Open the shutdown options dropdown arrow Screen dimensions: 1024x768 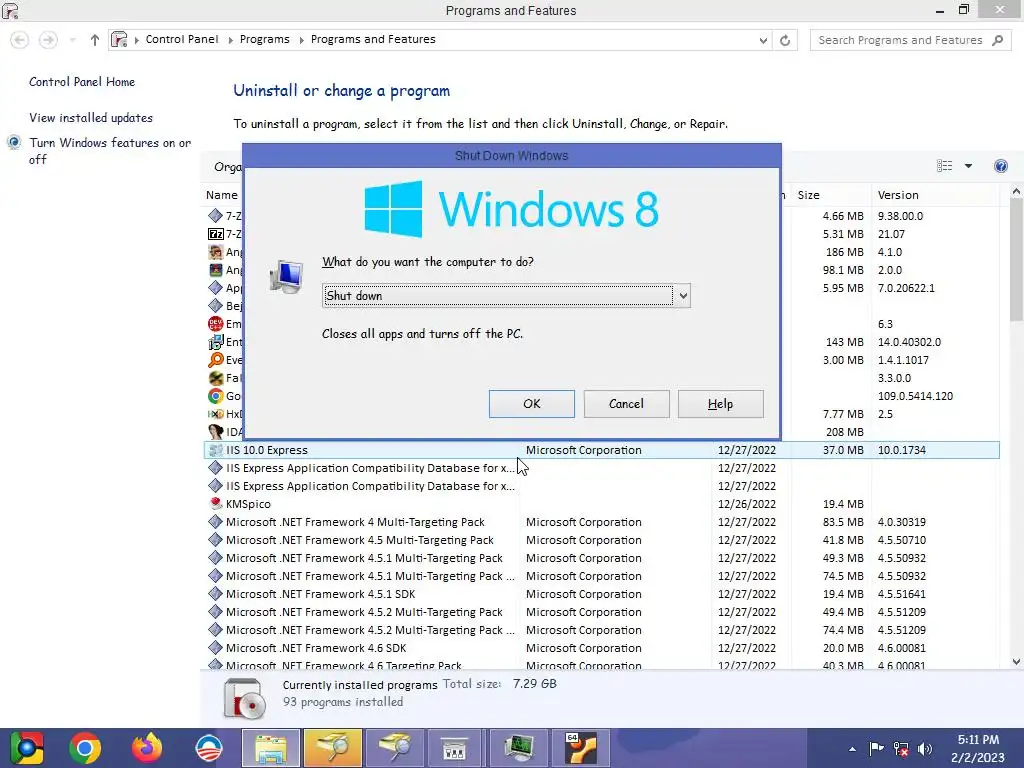(x=682, y=296)
